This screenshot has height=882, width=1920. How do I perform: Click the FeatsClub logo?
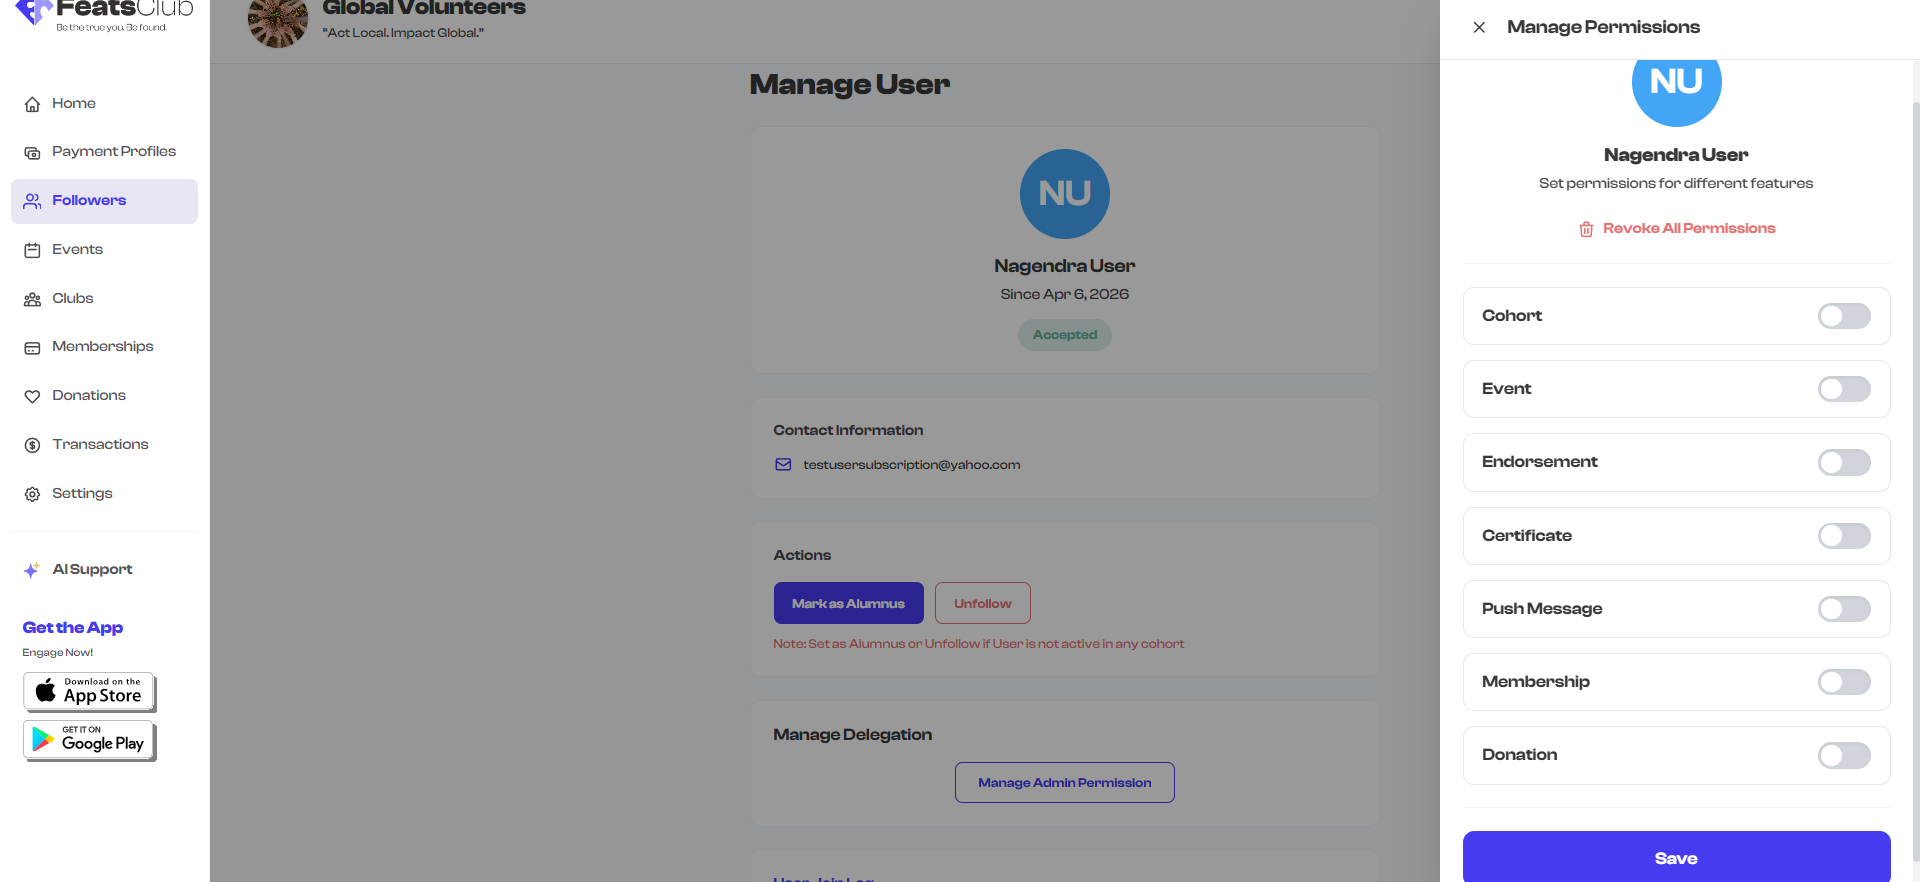pos(104,14)
